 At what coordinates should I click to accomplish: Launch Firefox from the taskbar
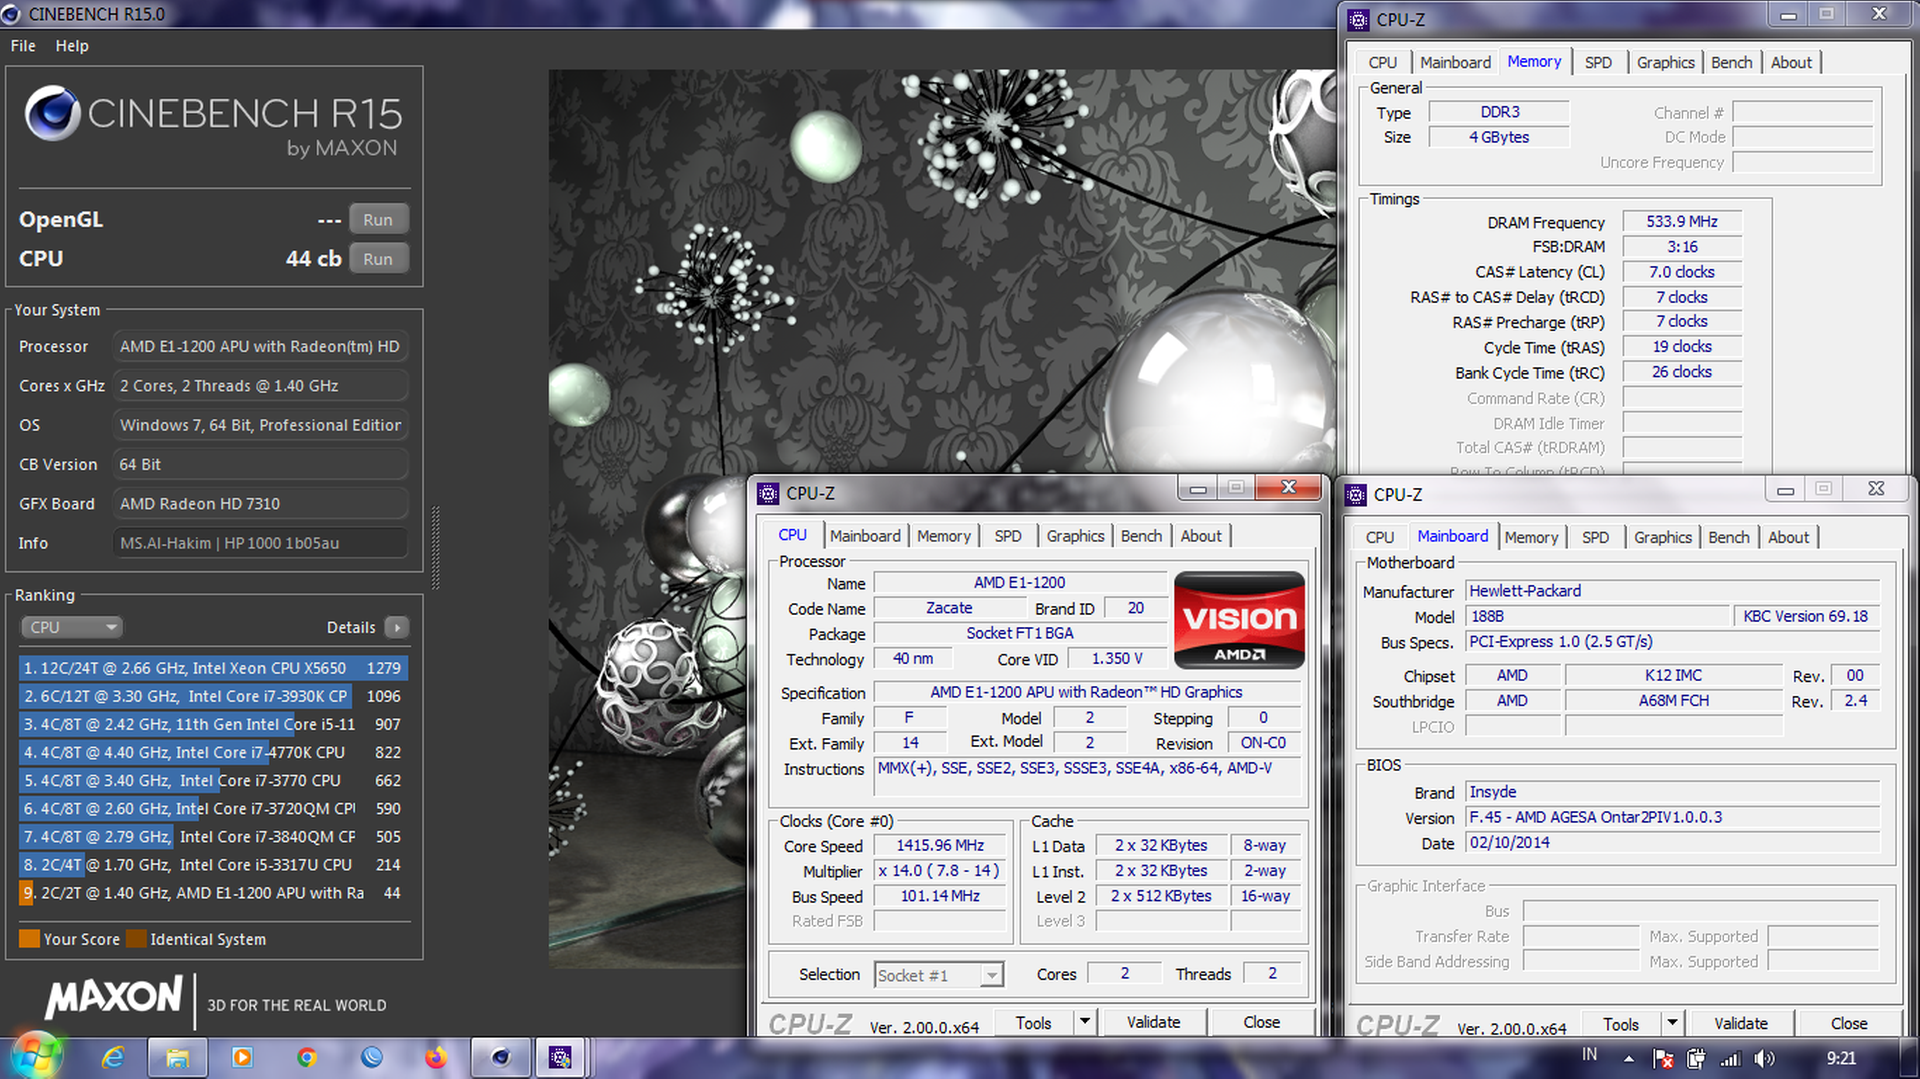tap(436, 1057)
